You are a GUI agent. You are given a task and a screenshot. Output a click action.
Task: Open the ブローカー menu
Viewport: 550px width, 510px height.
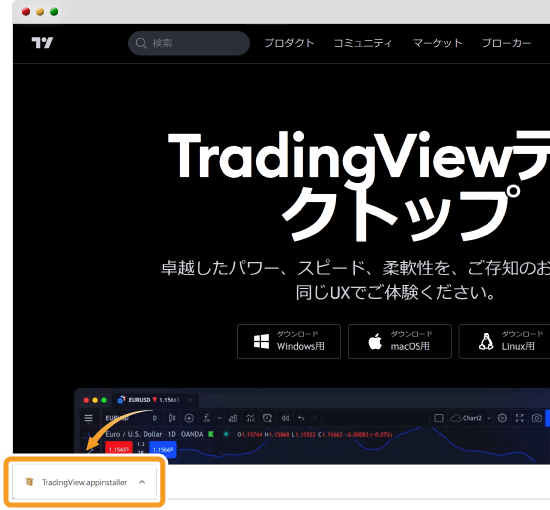coord(507,43)
